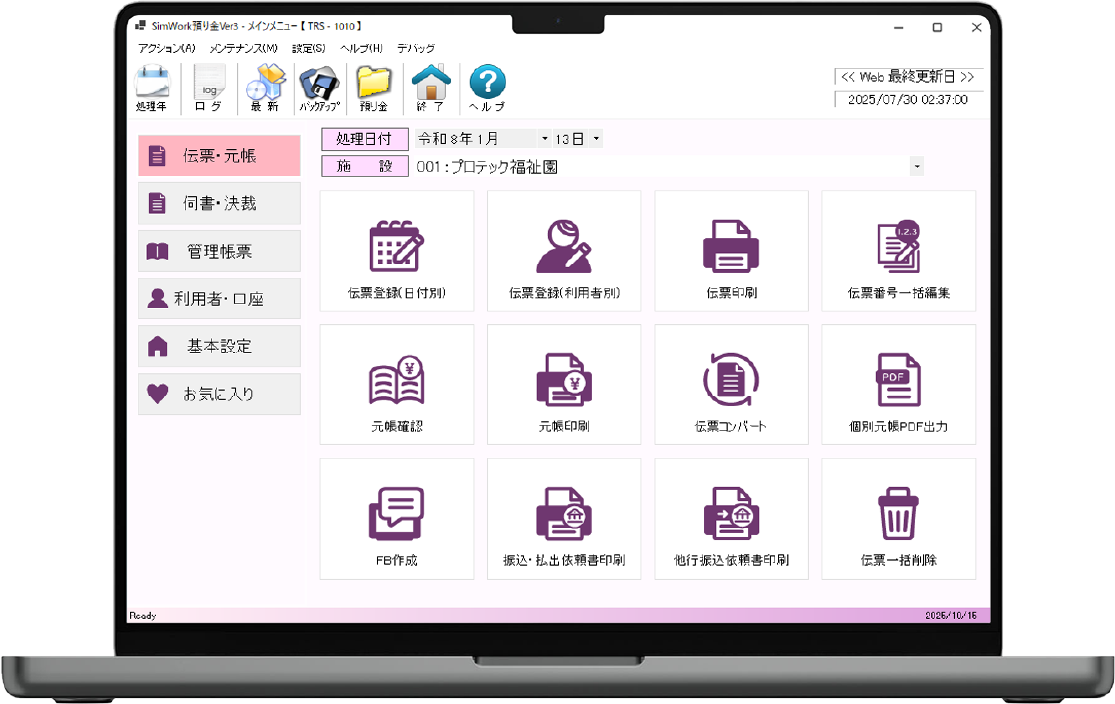Screen dimensions: 1115x704
Task: Switch to the 管理帳票 sidebar section
Action: (x=219, y=251)
